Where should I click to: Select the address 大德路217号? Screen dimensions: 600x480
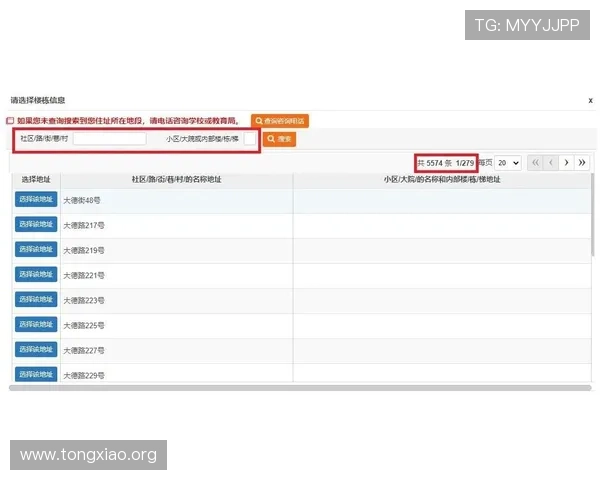[x=36, y=224]
